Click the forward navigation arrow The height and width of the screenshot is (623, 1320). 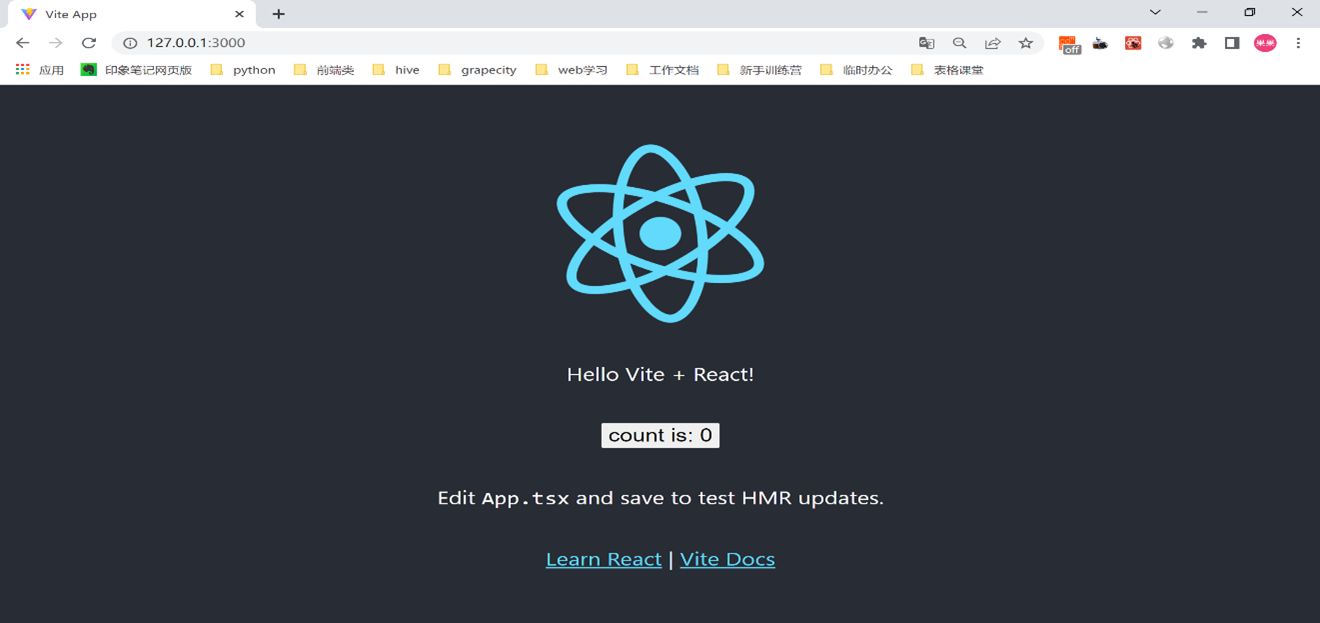coord(56,43)
